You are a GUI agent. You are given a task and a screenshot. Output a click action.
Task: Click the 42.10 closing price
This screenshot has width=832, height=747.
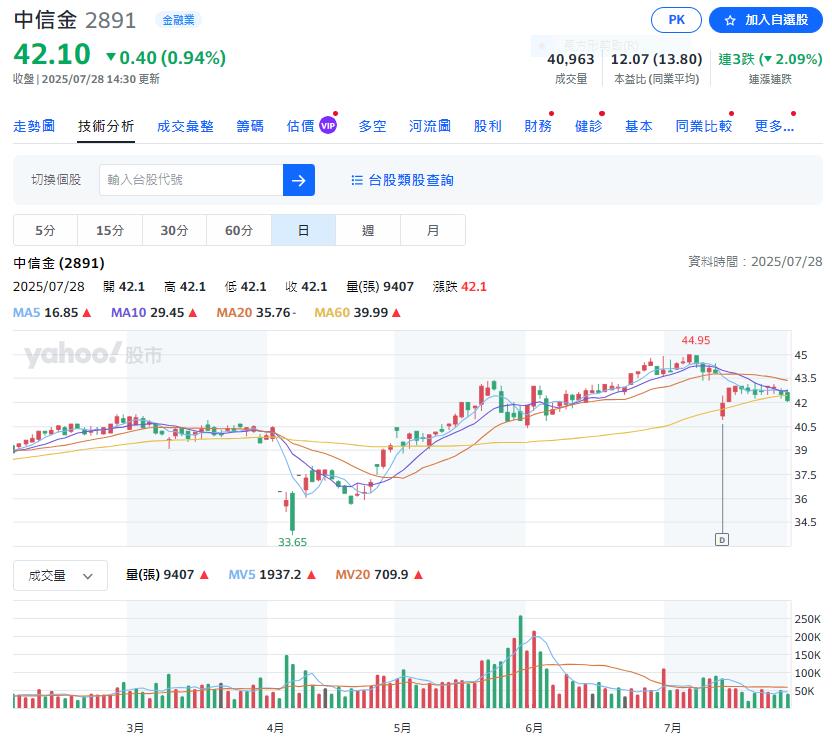[x=52, y=54]
